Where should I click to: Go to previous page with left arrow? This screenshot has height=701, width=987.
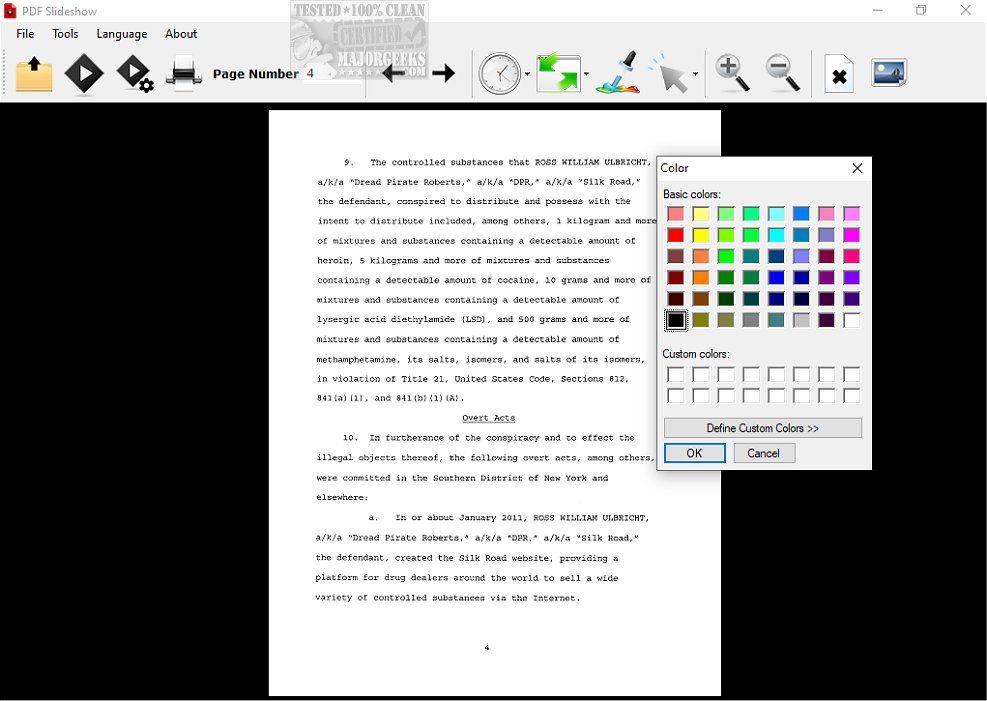click(393, 73)
